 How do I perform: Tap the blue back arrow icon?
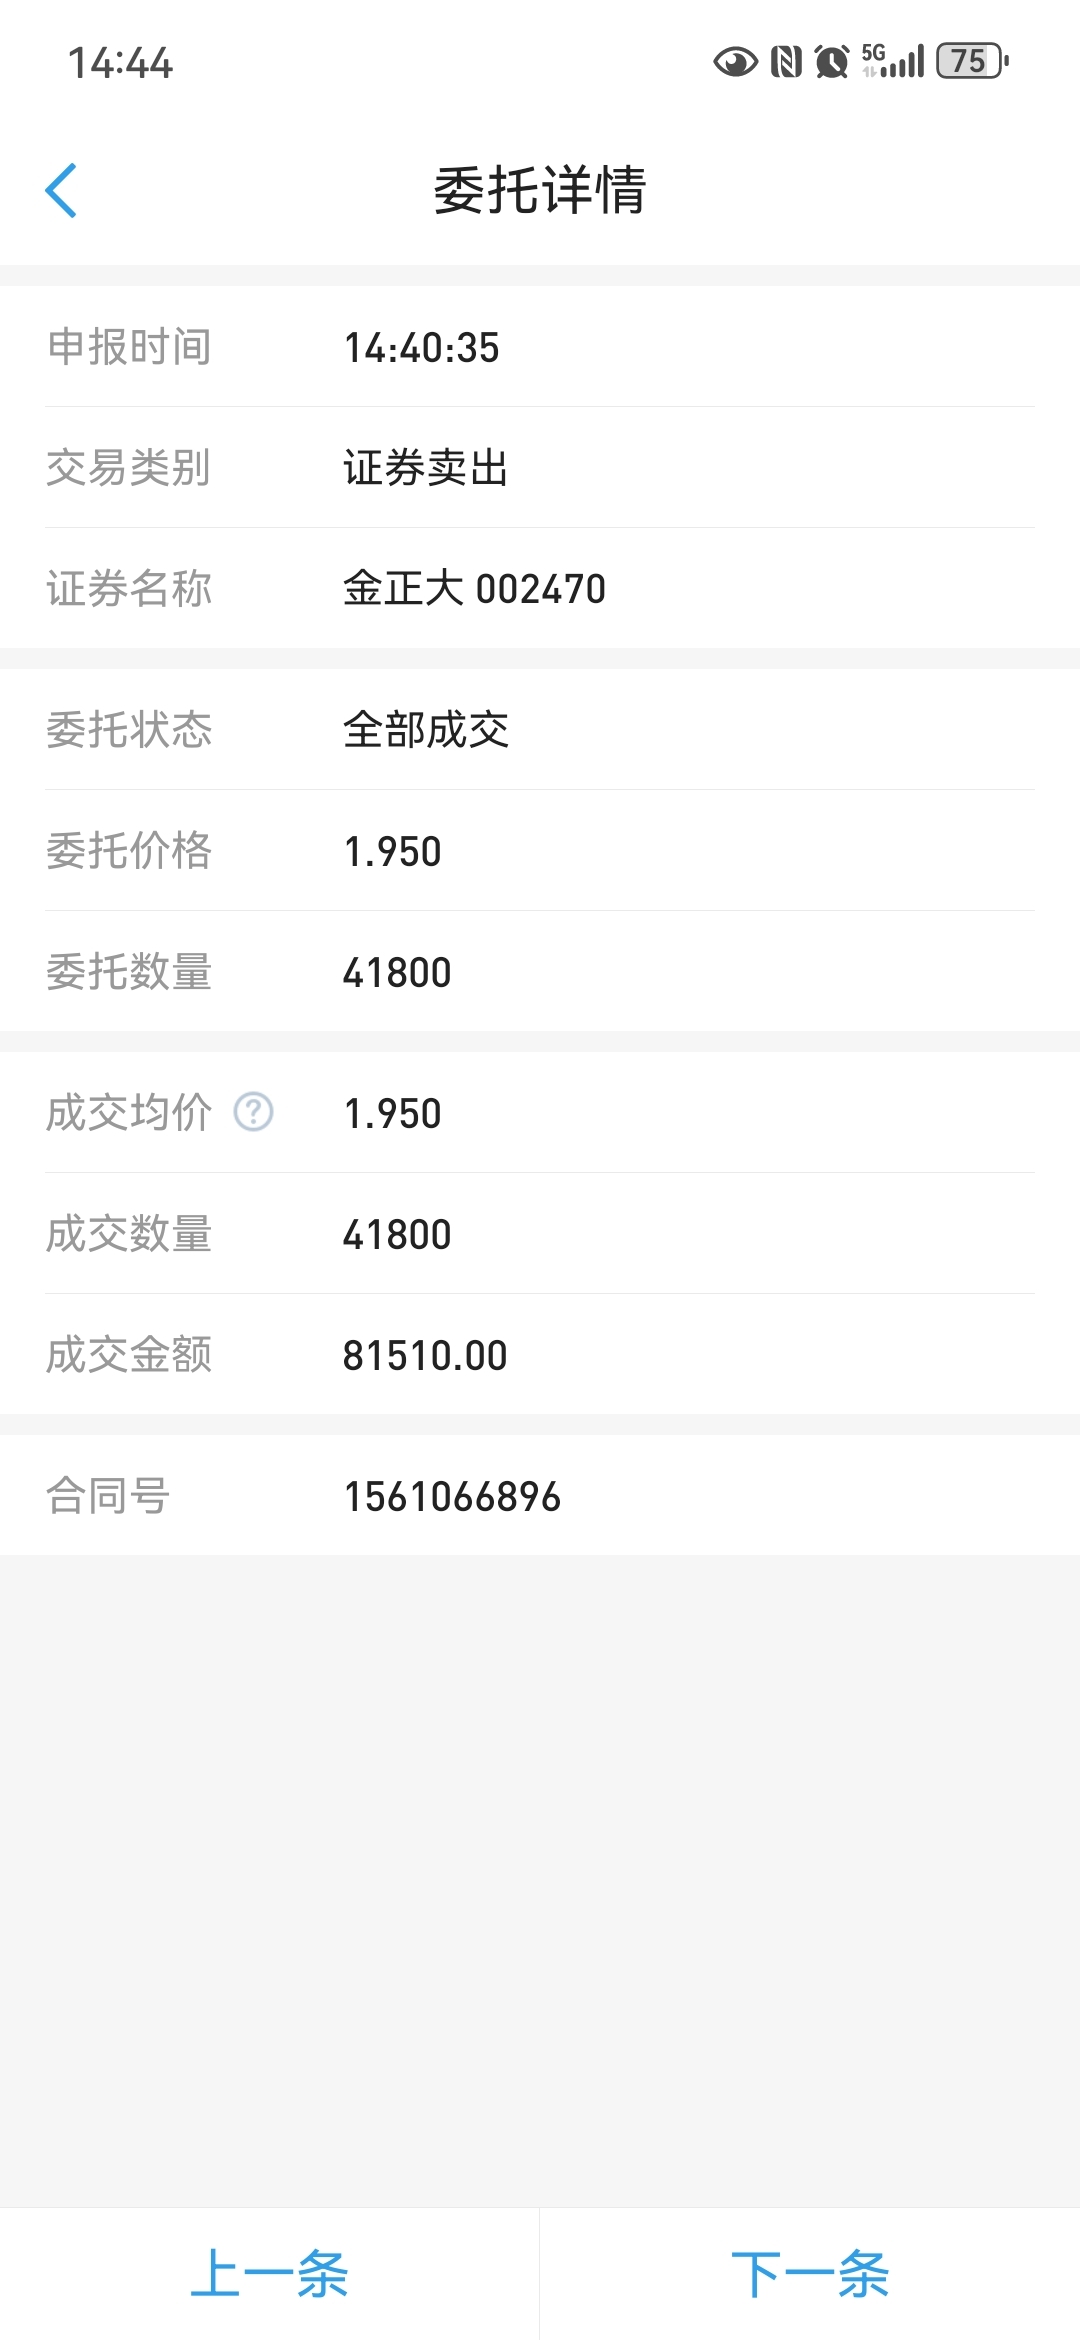tap(61, 190)
